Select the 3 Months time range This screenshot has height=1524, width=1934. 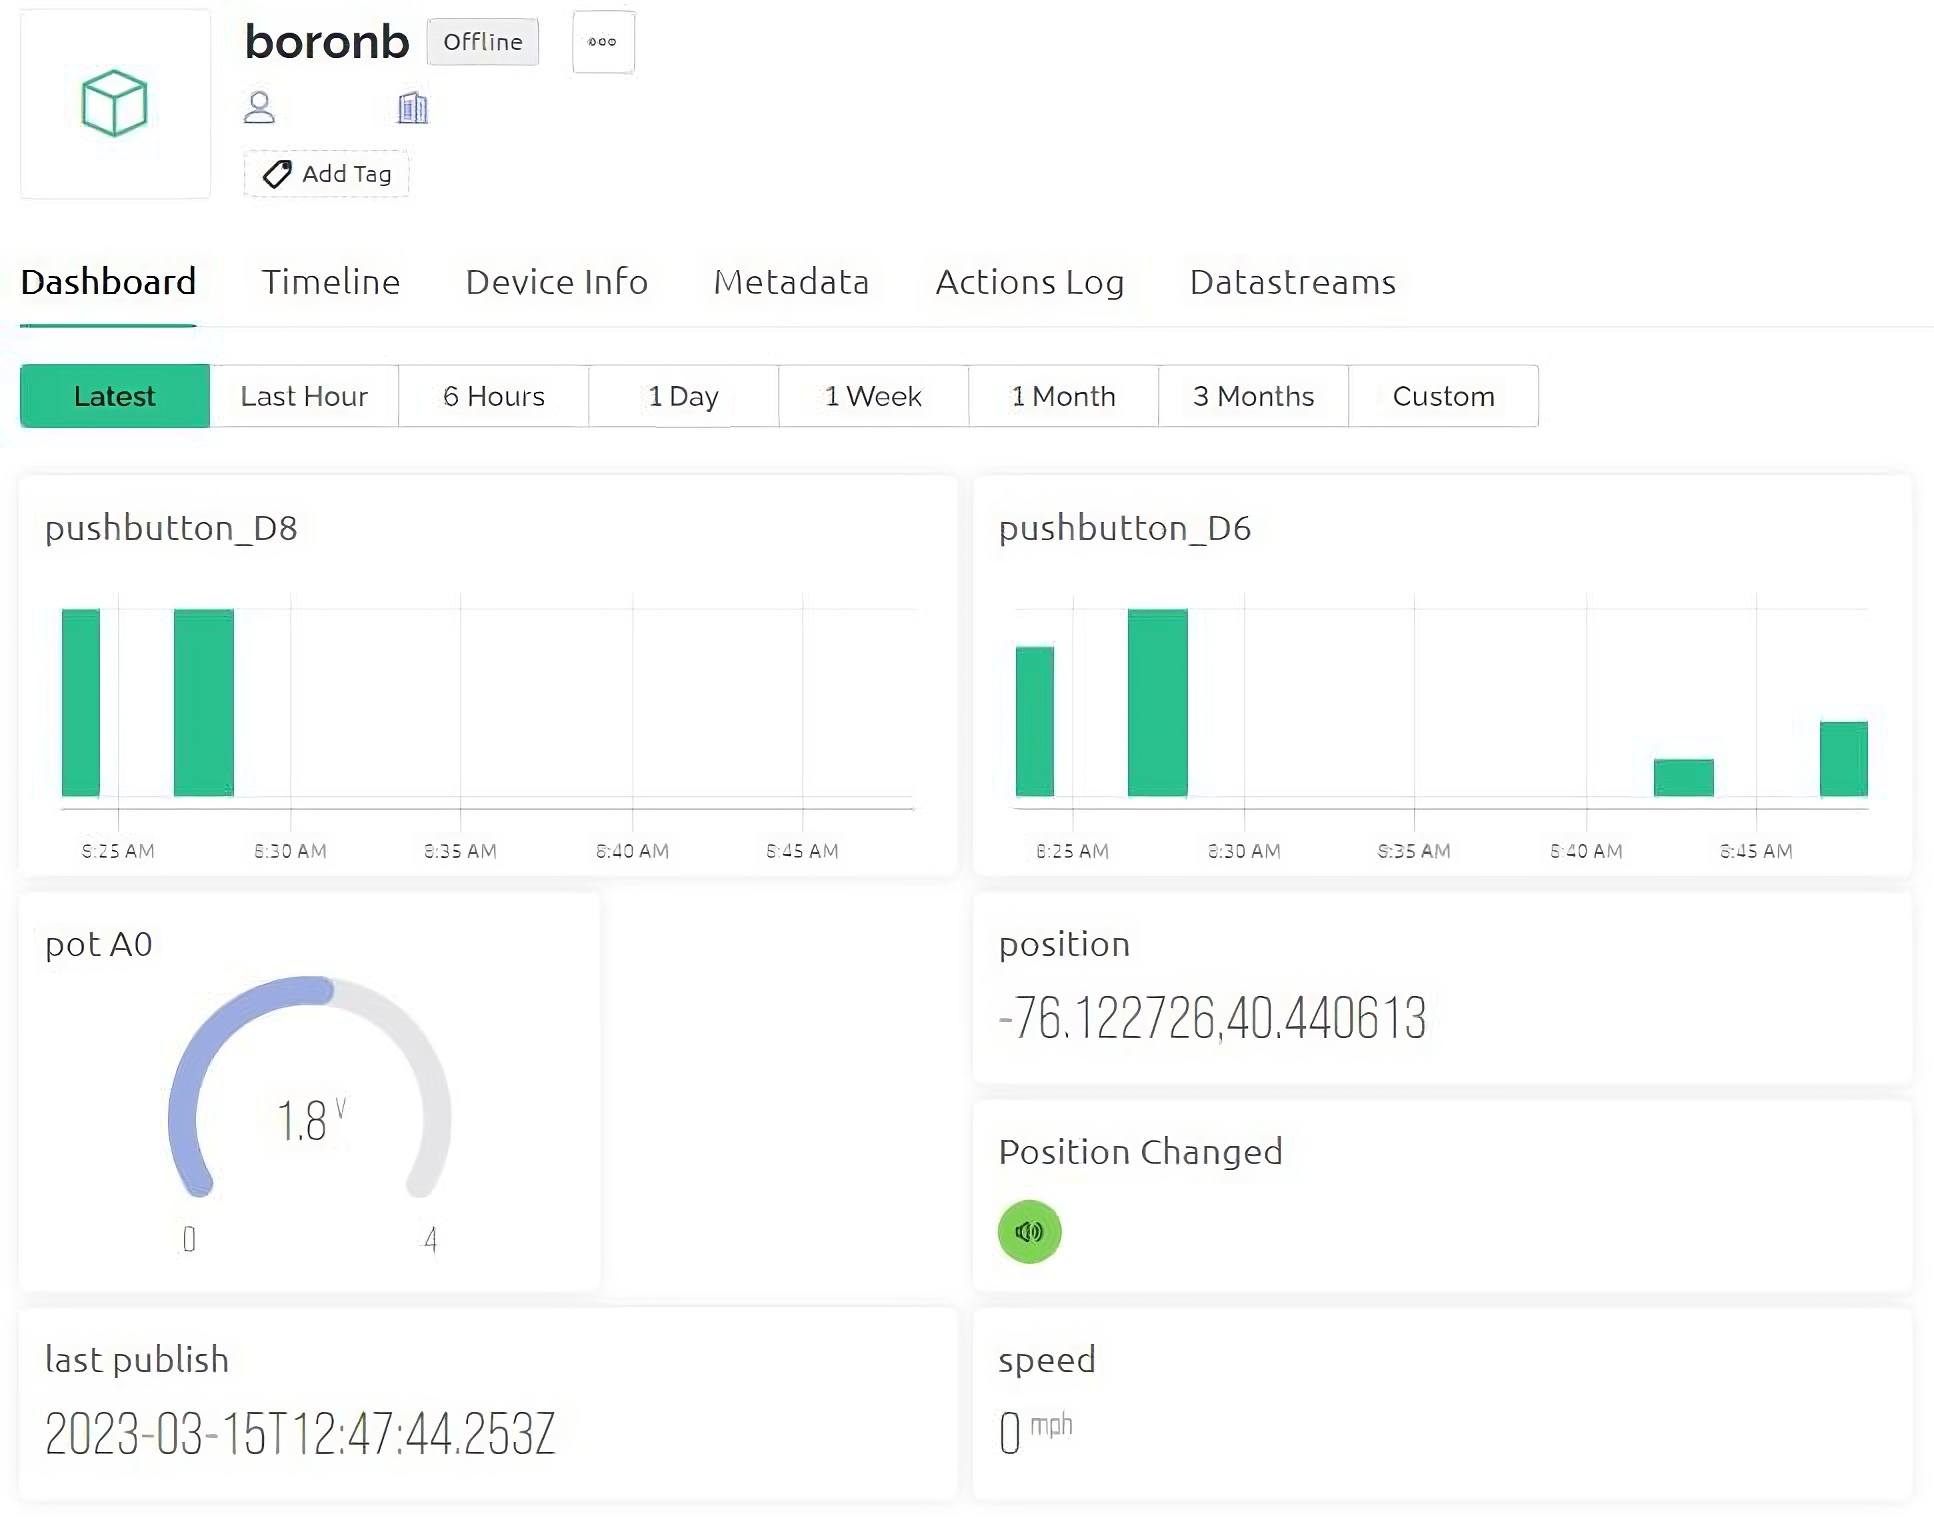pos(1253,396)
